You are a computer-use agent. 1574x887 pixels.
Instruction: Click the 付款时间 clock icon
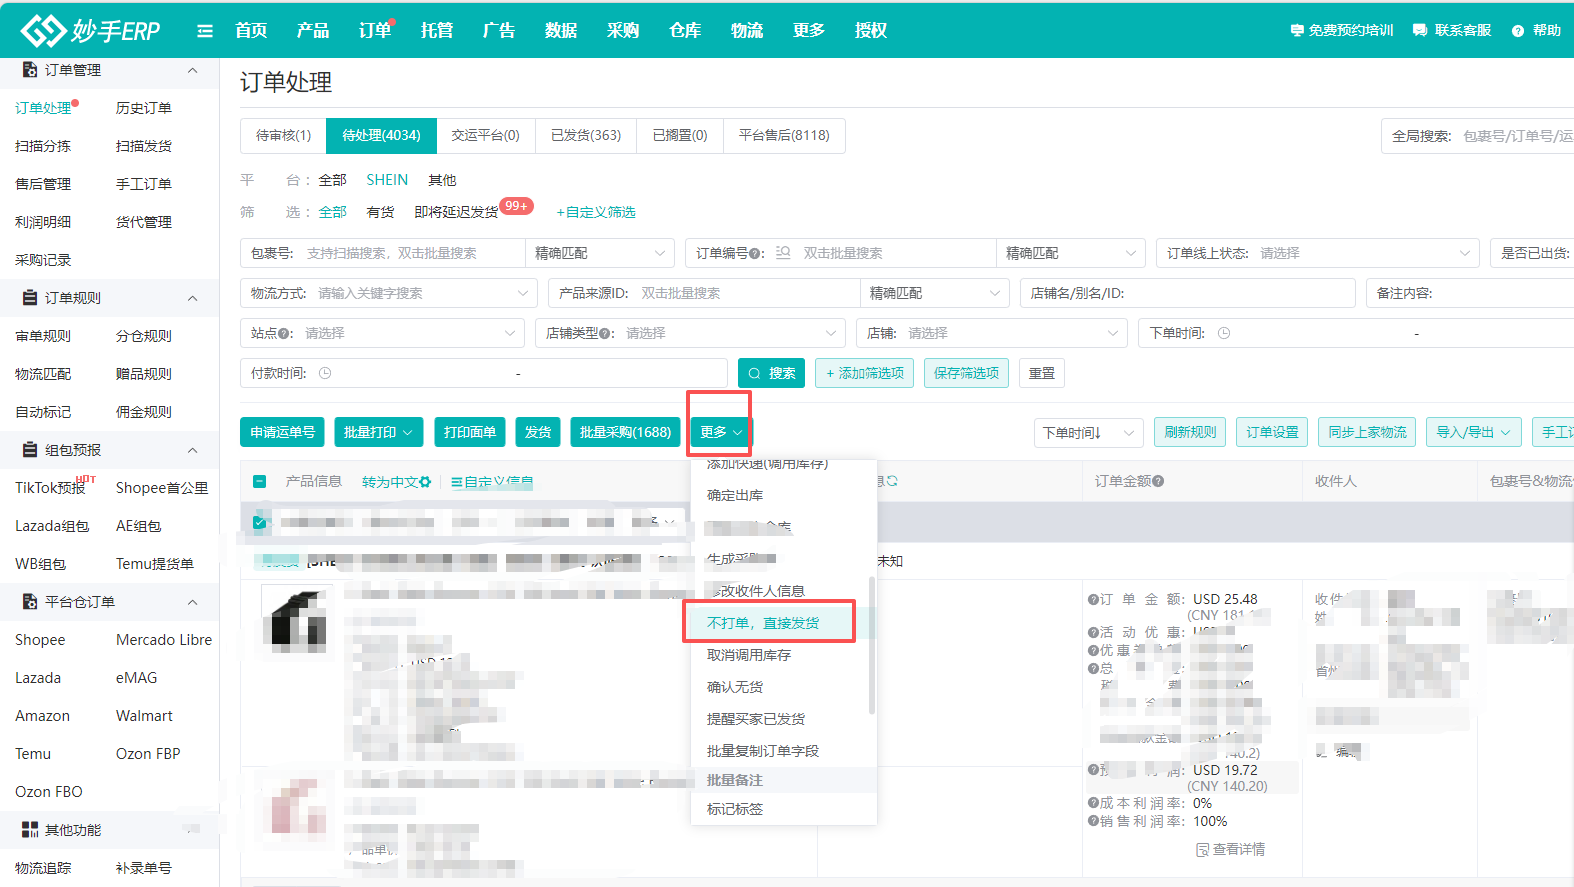coord(325,373)
